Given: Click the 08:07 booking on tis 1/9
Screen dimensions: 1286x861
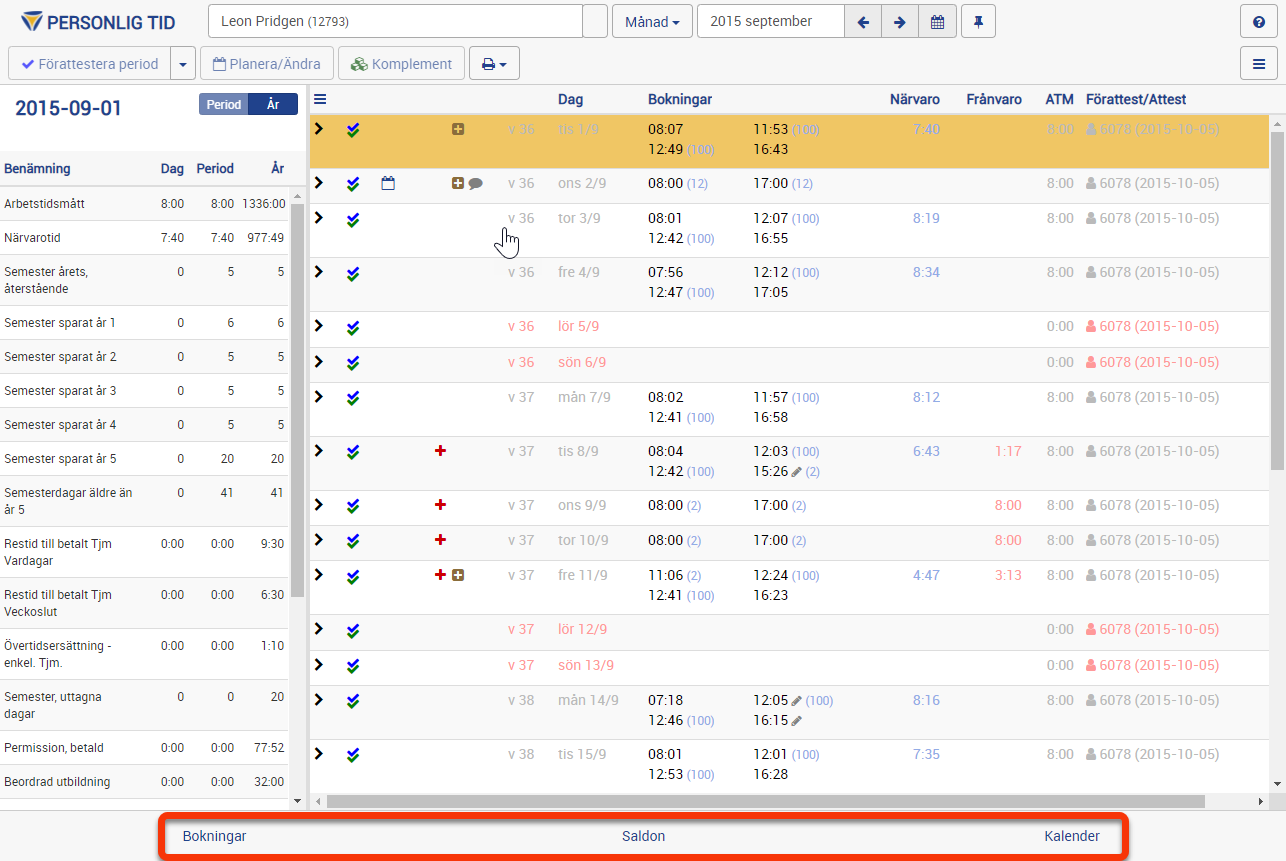Looking at the screenshot, I should click(666, 129).
